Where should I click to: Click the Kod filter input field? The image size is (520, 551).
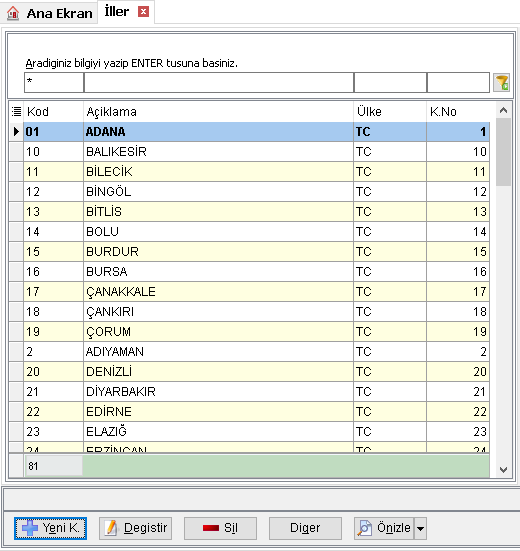[54, 83]
